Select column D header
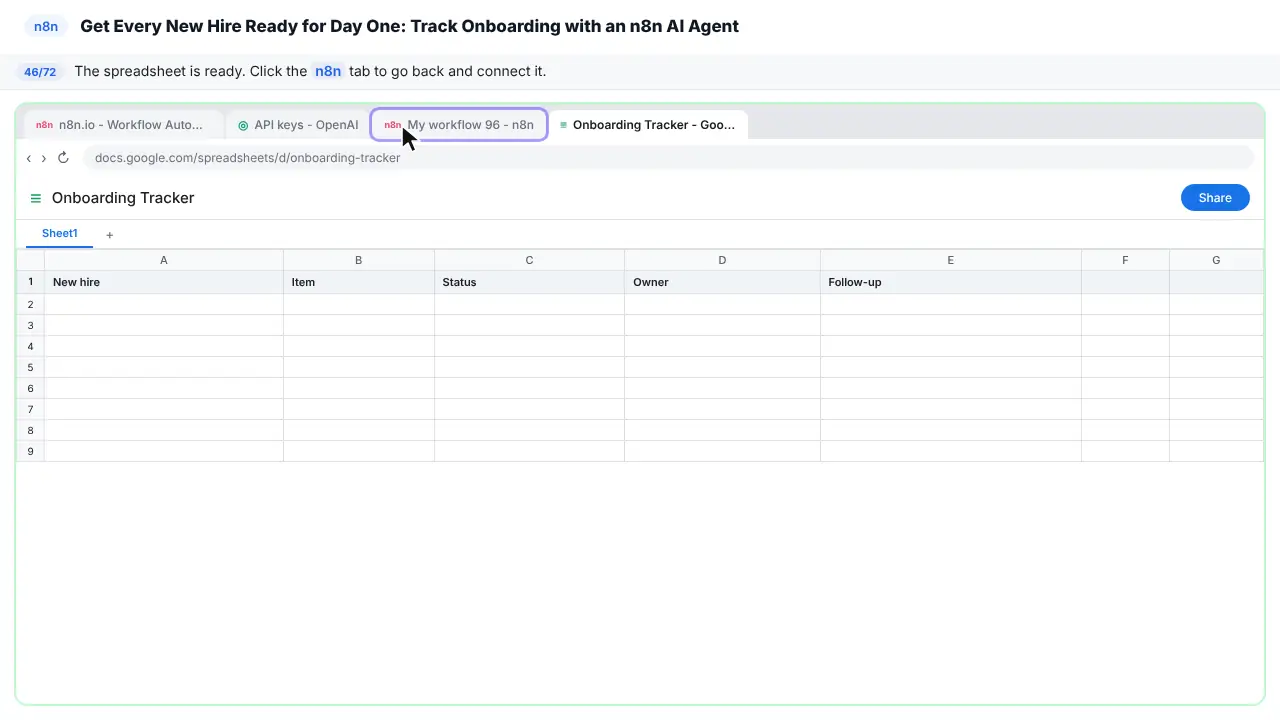This screenshot has height=720, width=1280. (x=722, y=260)
